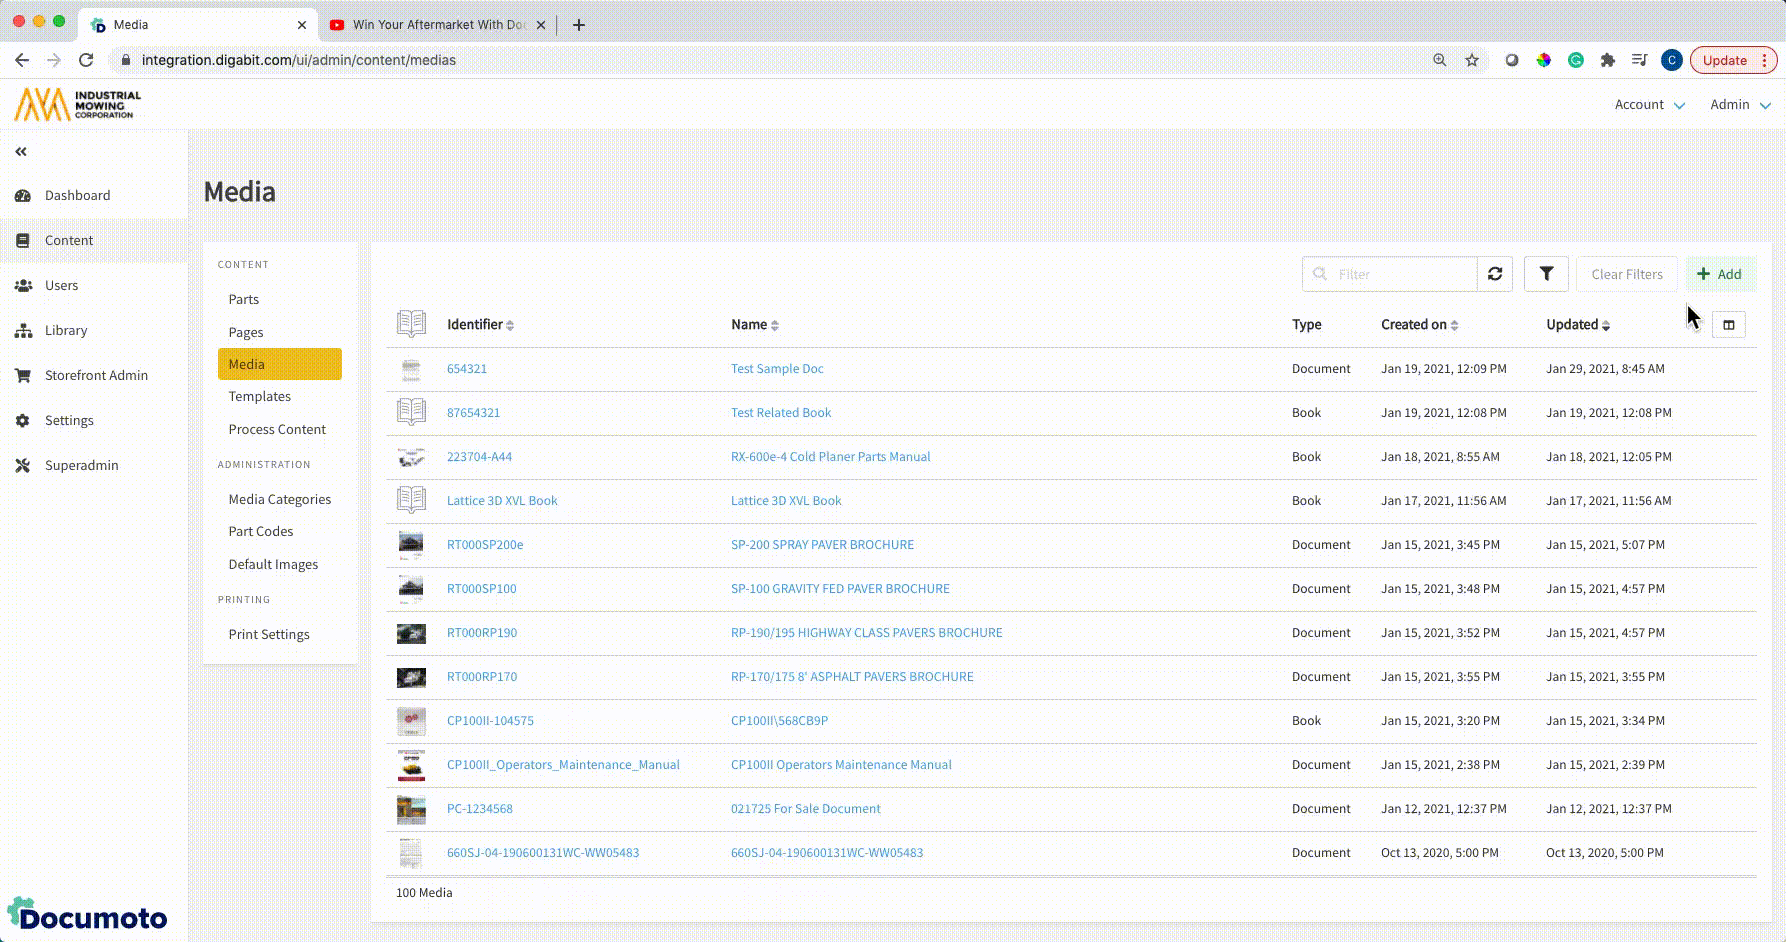
Task: Open the Chrome Update menu button
Action: pos(1733,60)
